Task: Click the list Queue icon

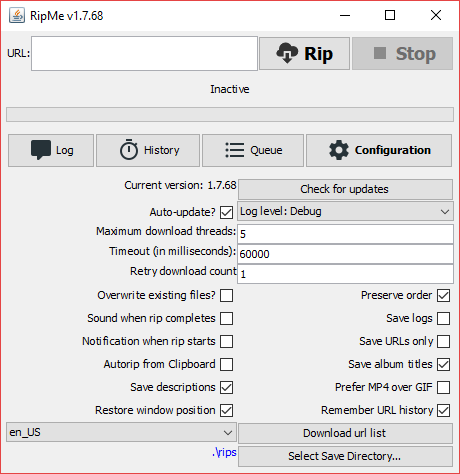Action: 235,150
